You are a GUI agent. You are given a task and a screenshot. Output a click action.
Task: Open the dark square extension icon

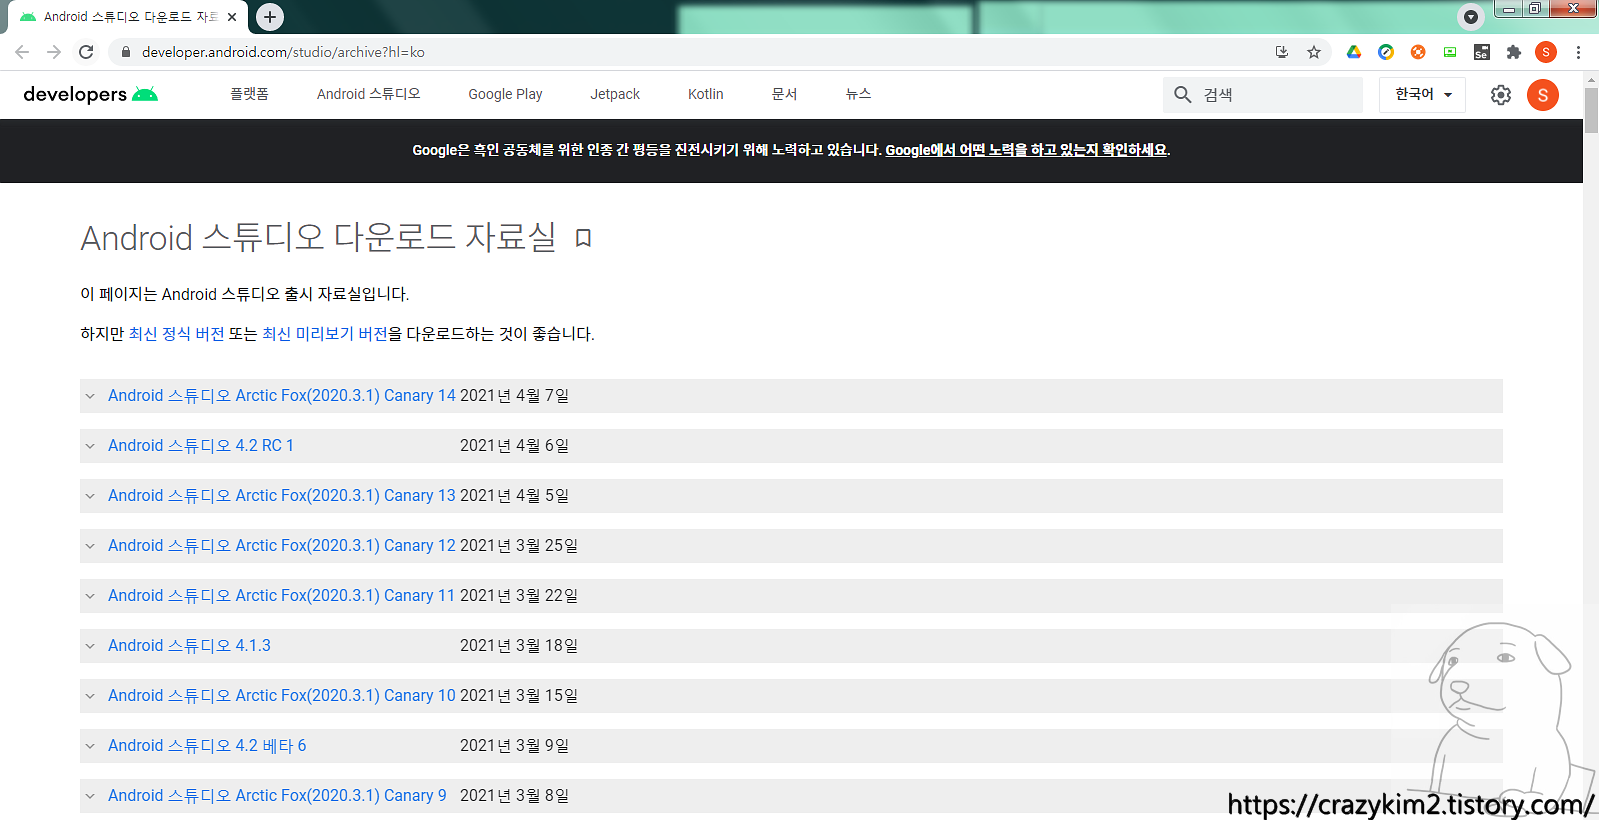pos(1482,52)
